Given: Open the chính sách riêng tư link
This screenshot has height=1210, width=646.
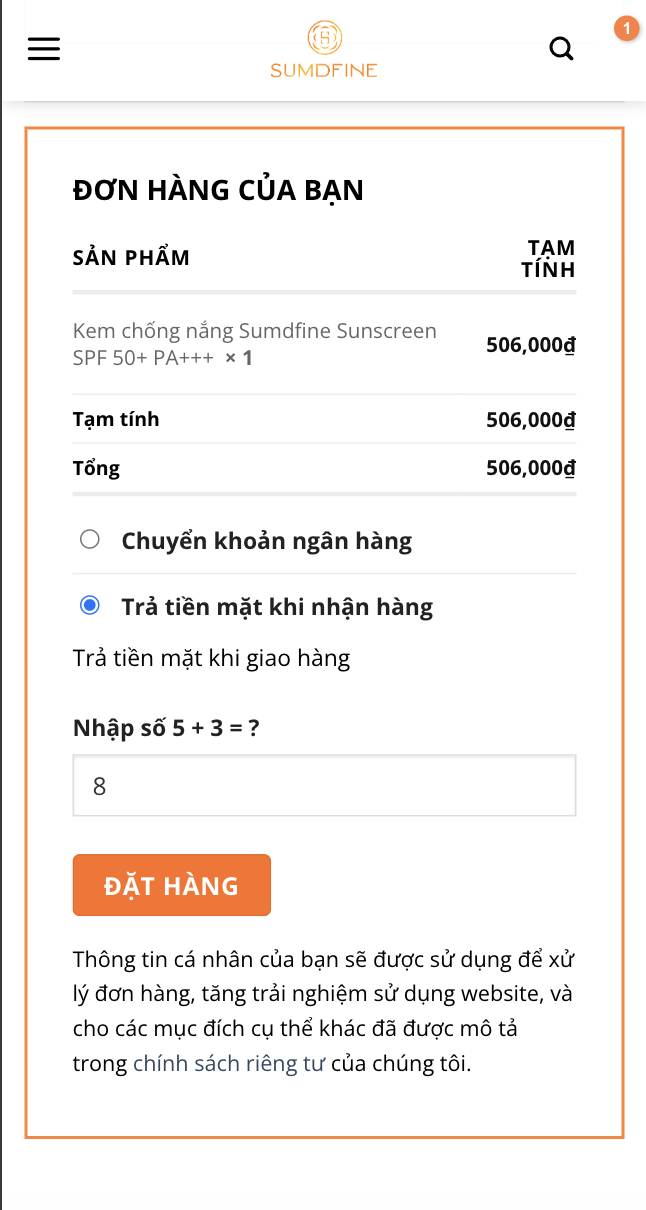Looking at the screenshot, I should tap(229, 1063).
